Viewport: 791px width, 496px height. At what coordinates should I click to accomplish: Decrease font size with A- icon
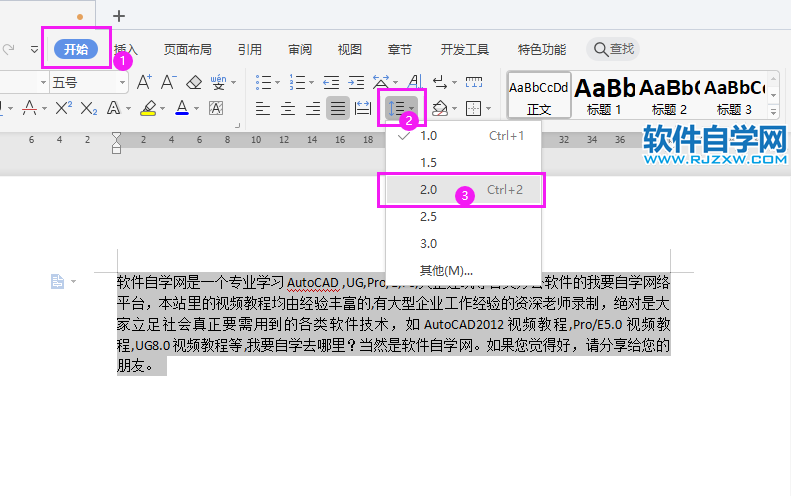(x=168, y=82)
